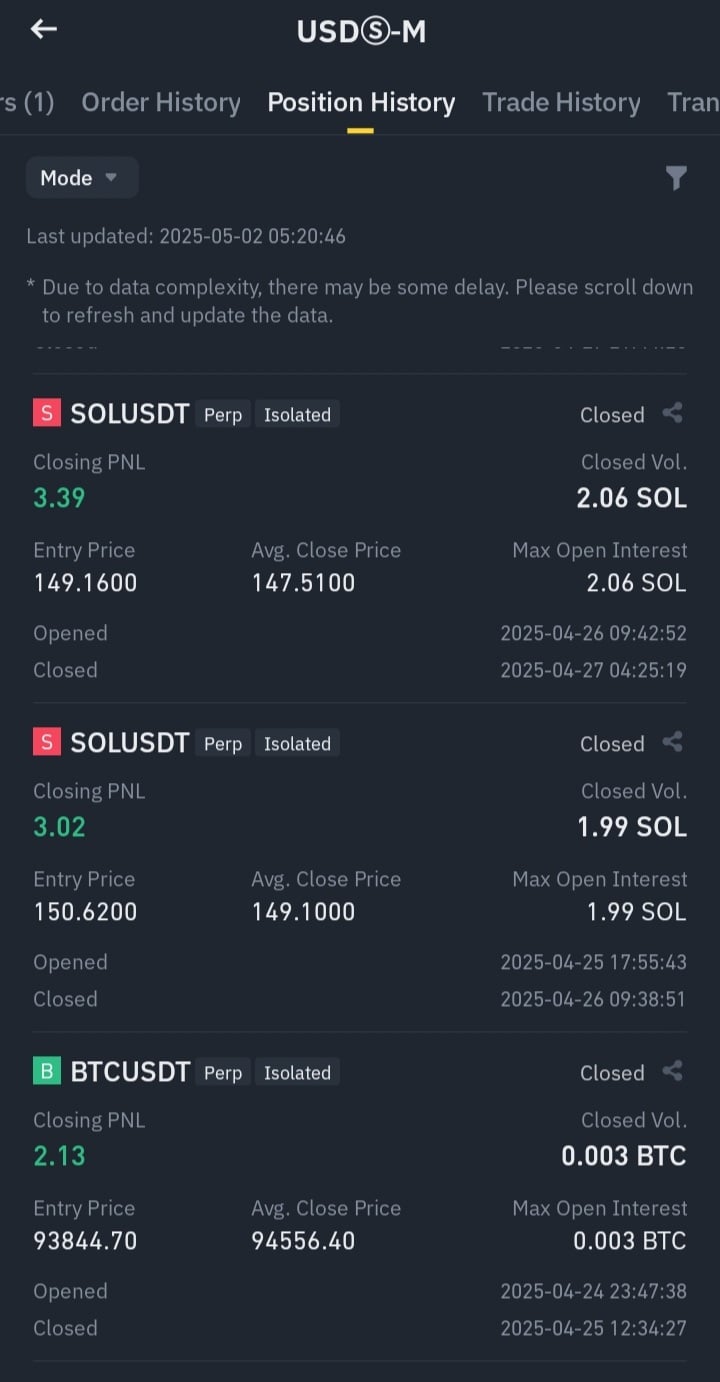The height and width of the screenshot is (1382, 720).
Task: Open the BTCUSDT pair name
Action: 130,1072
